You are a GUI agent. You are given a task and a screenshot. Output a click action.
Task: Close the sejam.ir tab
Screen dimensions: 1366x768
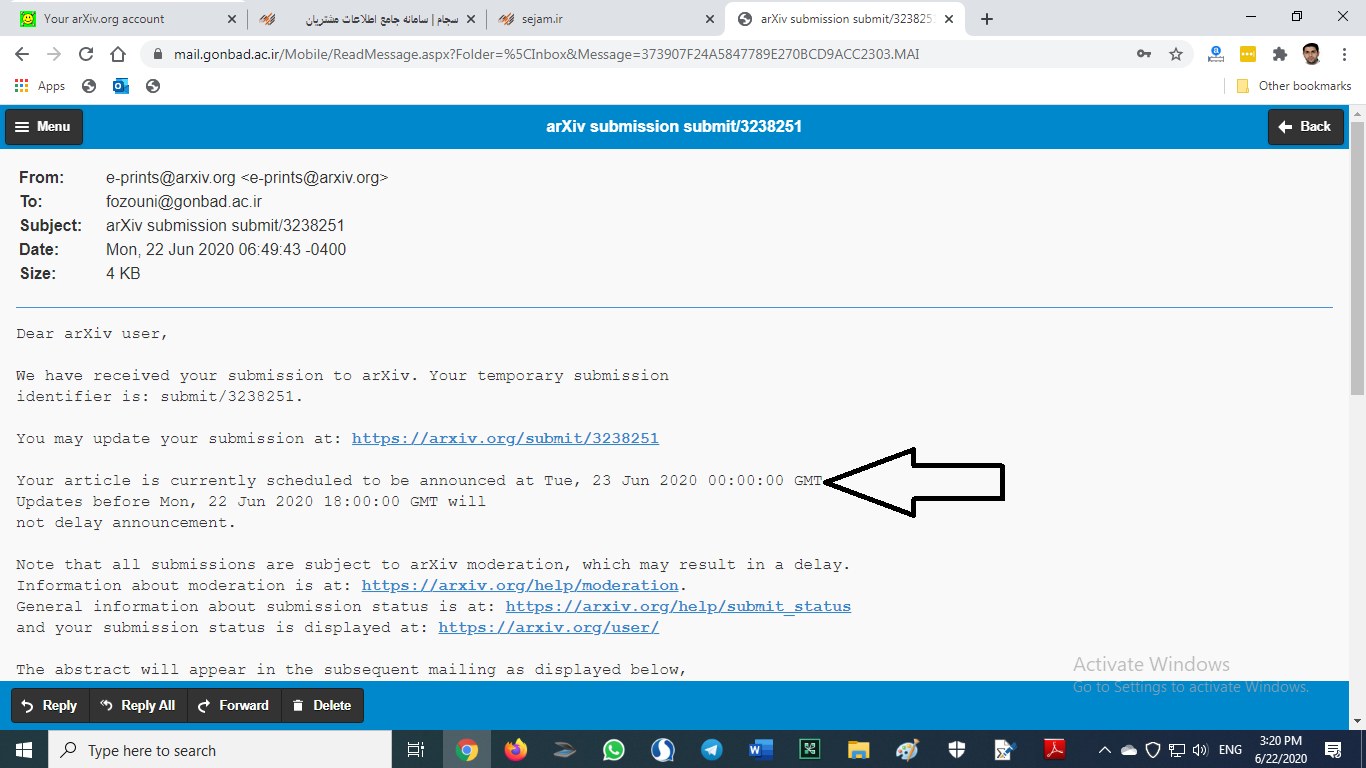coord(709,19)
